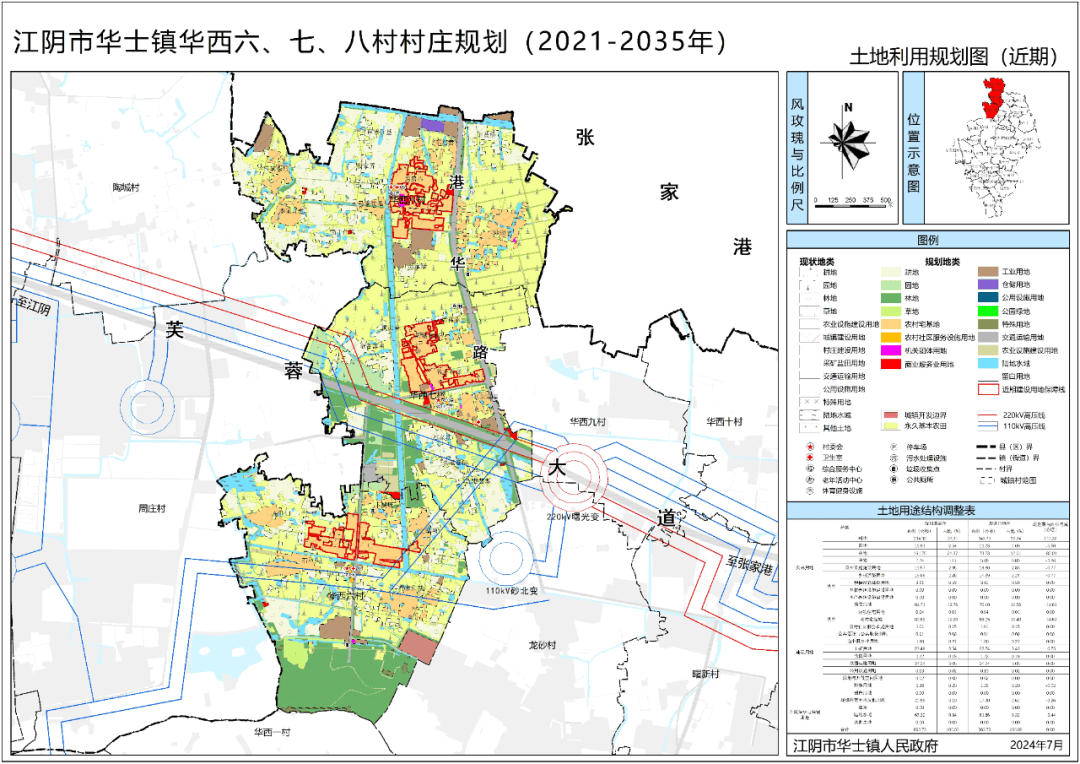The image size is (1080, 764).
Task: Click the 周庄村 label on the map
Action: tap(152, 508)
